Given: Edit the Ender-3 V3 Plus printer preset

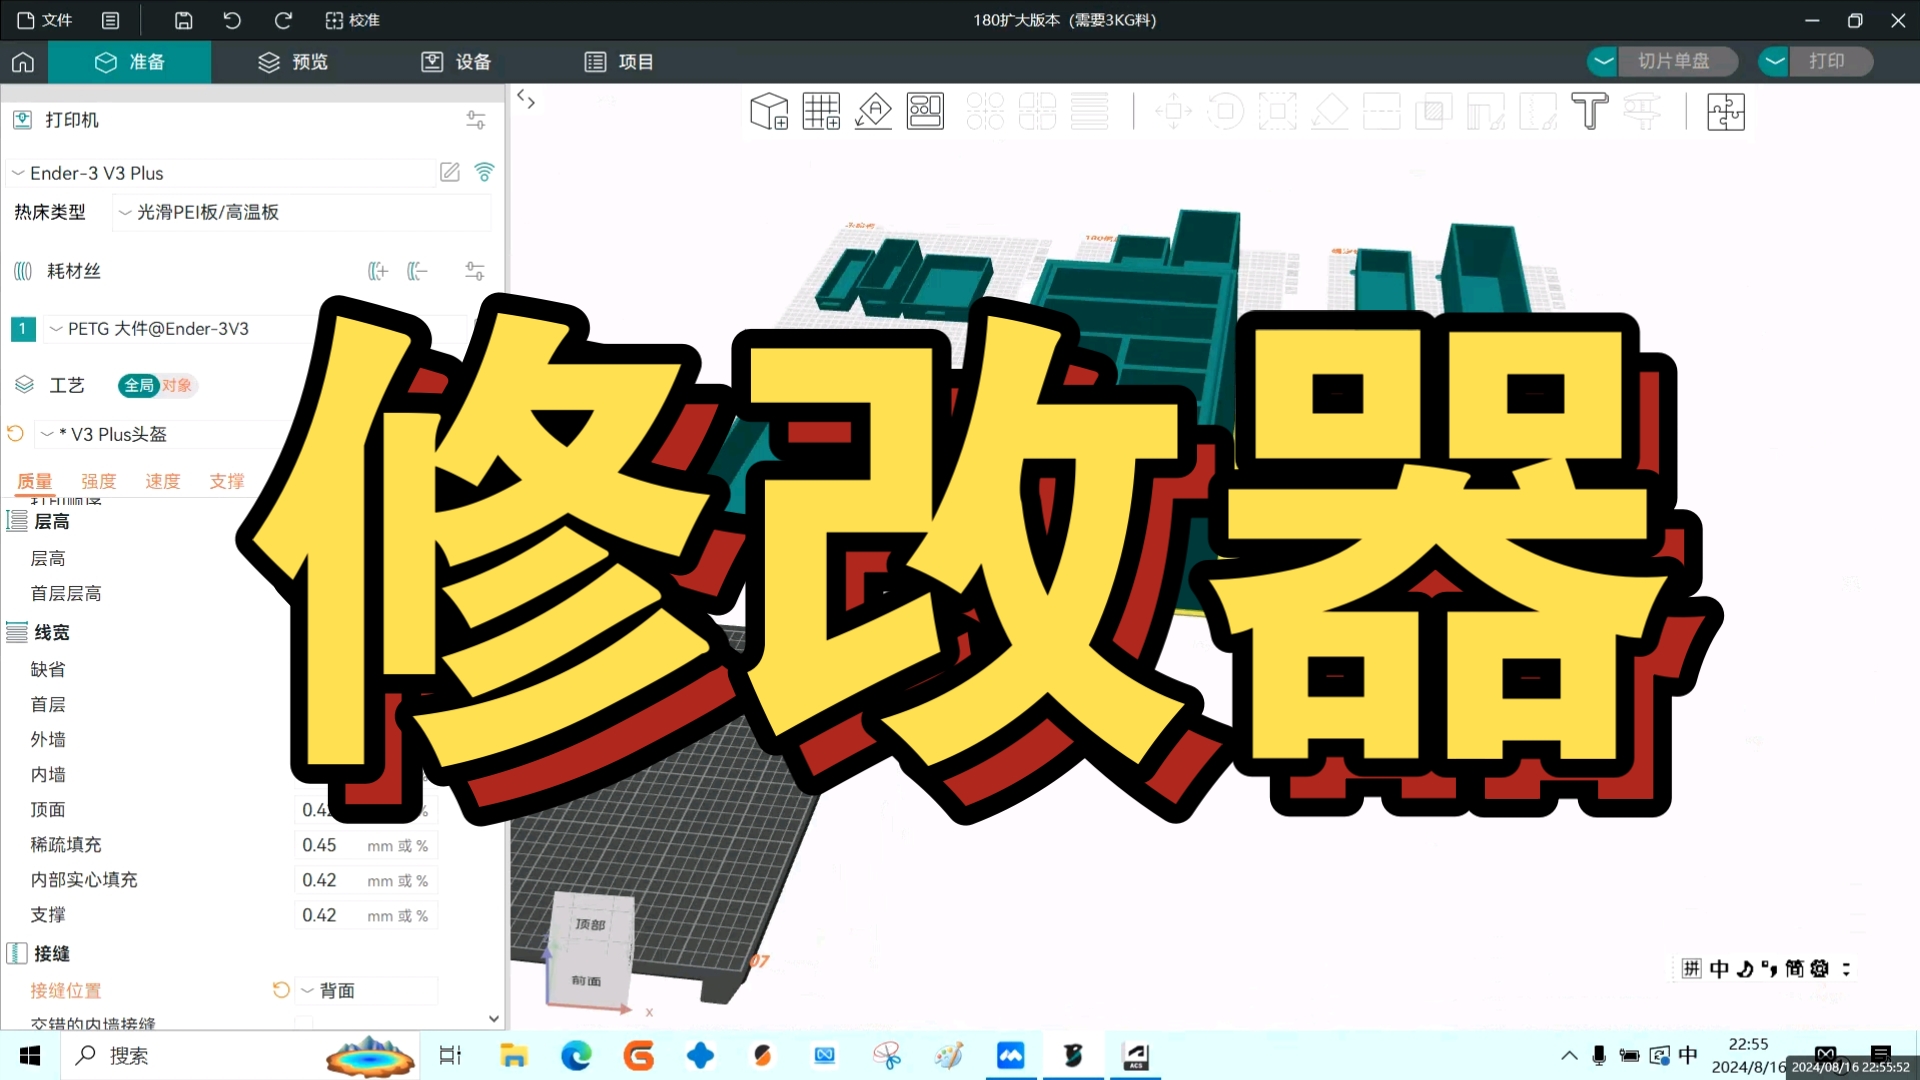Looking at the screenshot, I should [x=450, y=172].
